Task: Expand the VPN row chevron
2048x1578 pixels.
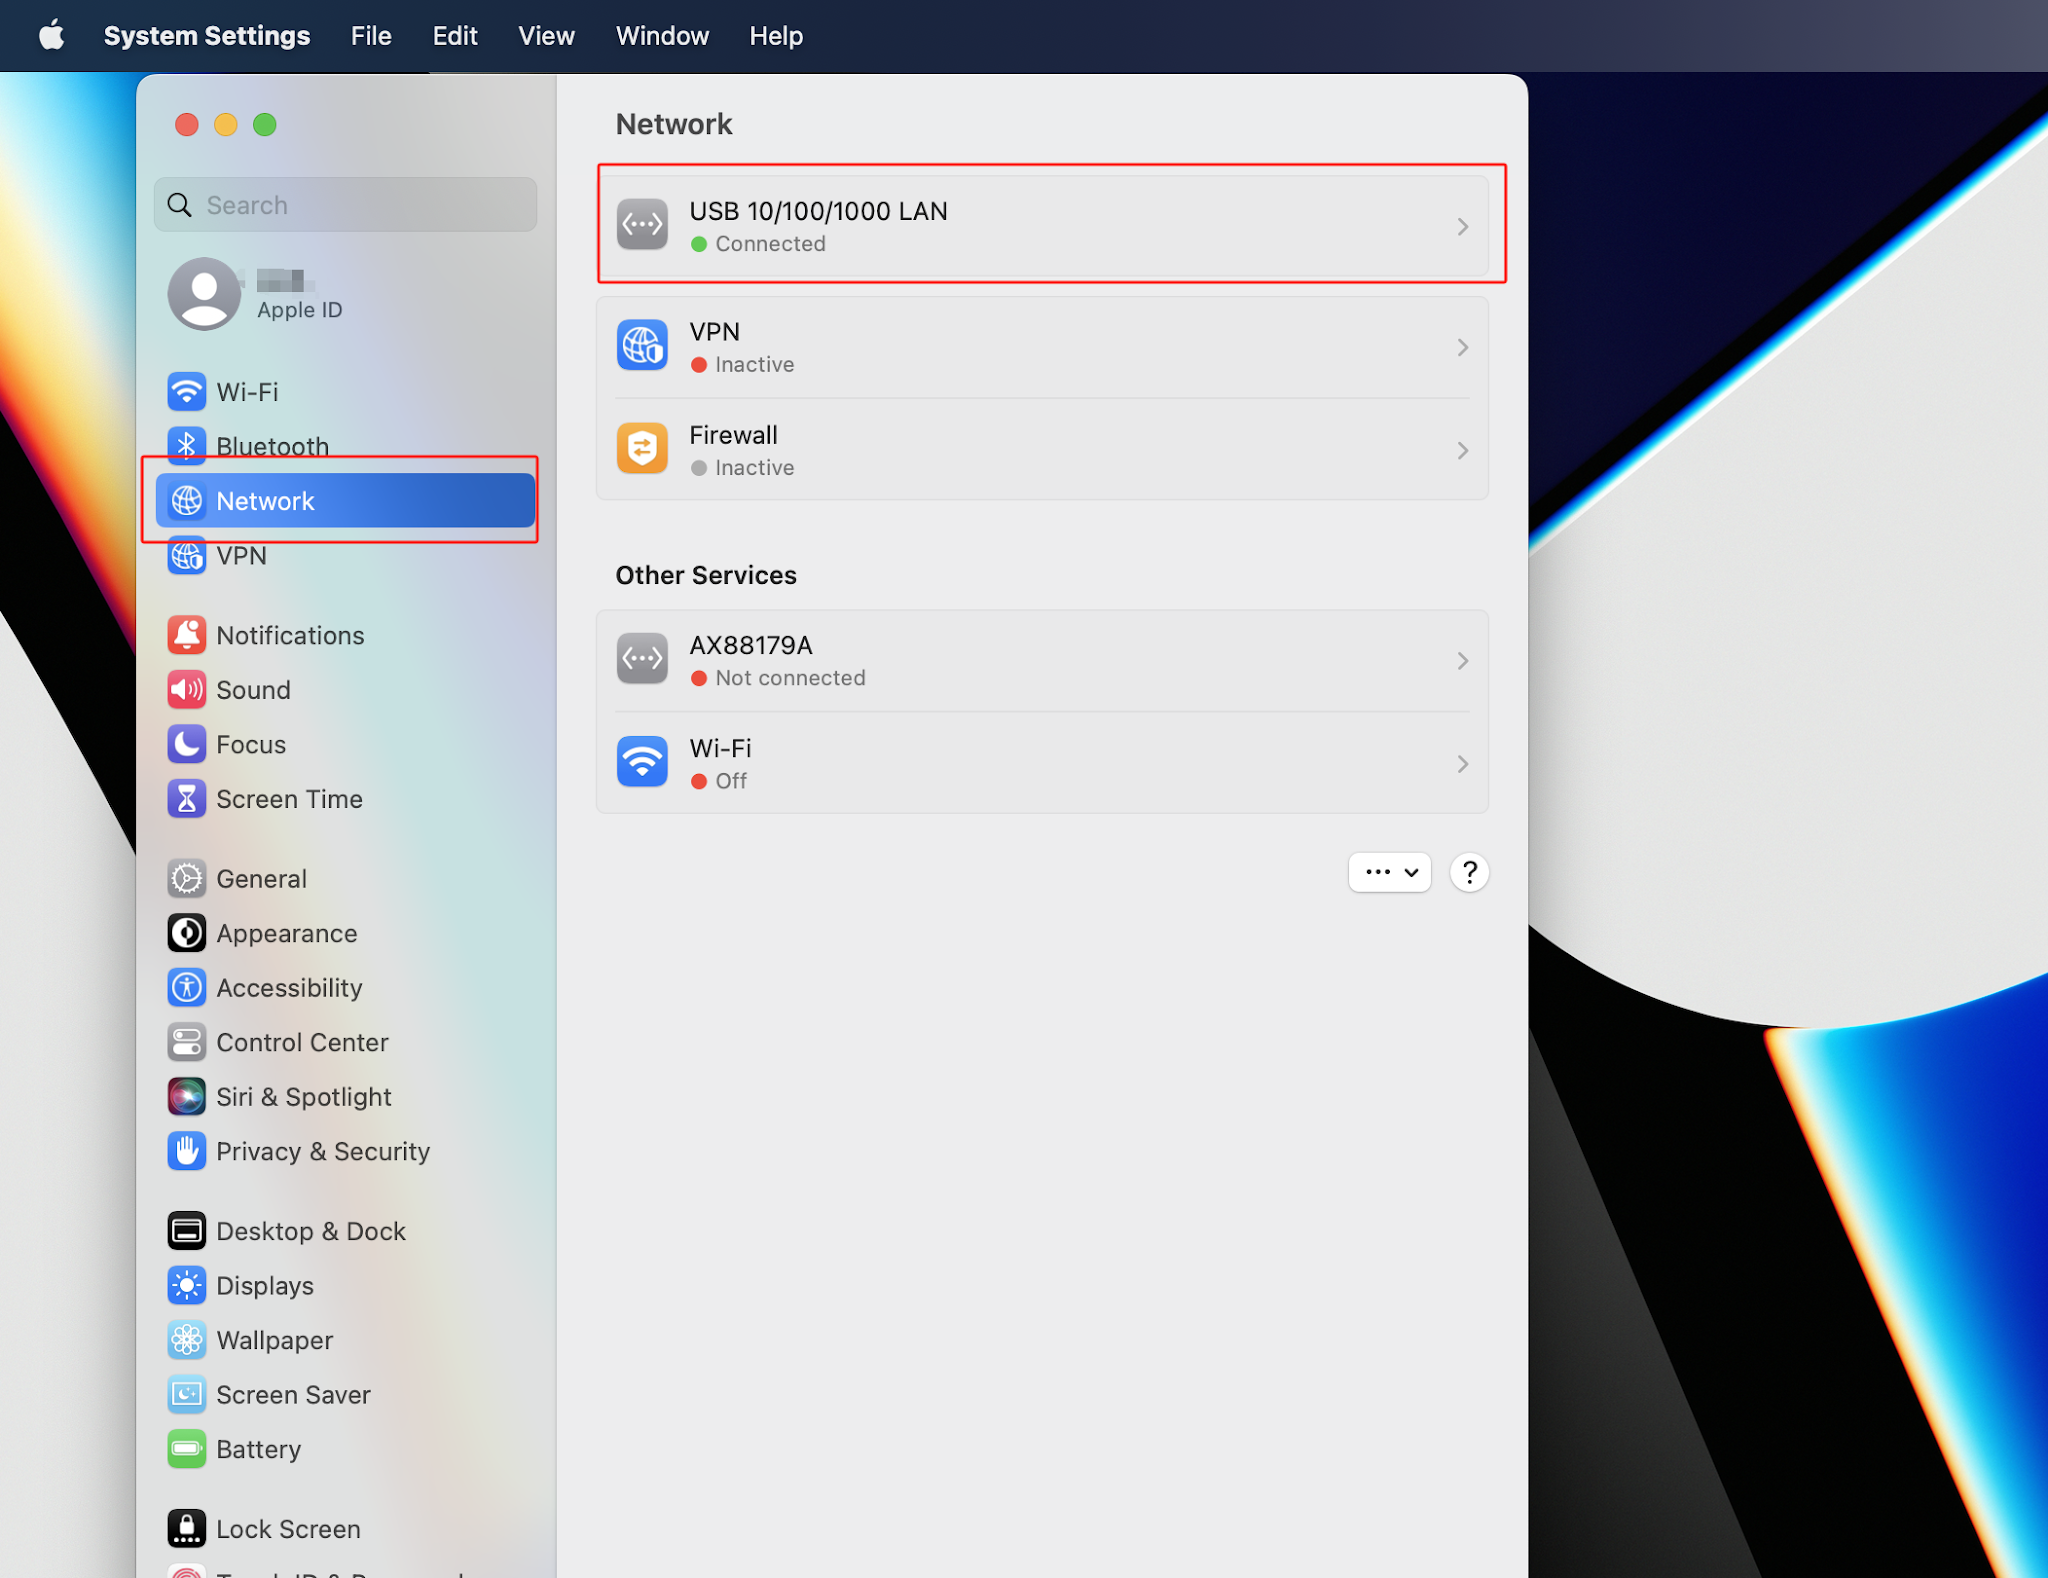Action: [x=1462, y=348]
